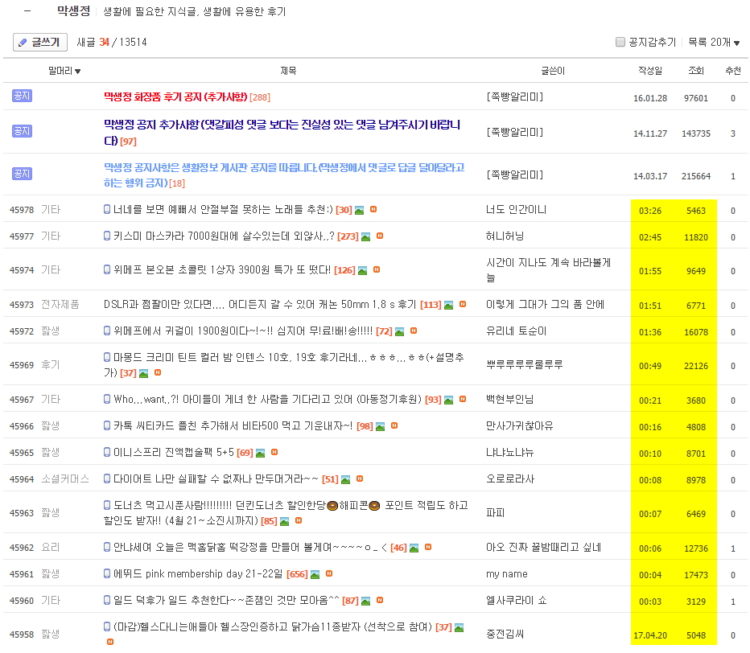Click the orange new icon of post 45977
This screenshot has height=653, width=750.
[380, 235]
